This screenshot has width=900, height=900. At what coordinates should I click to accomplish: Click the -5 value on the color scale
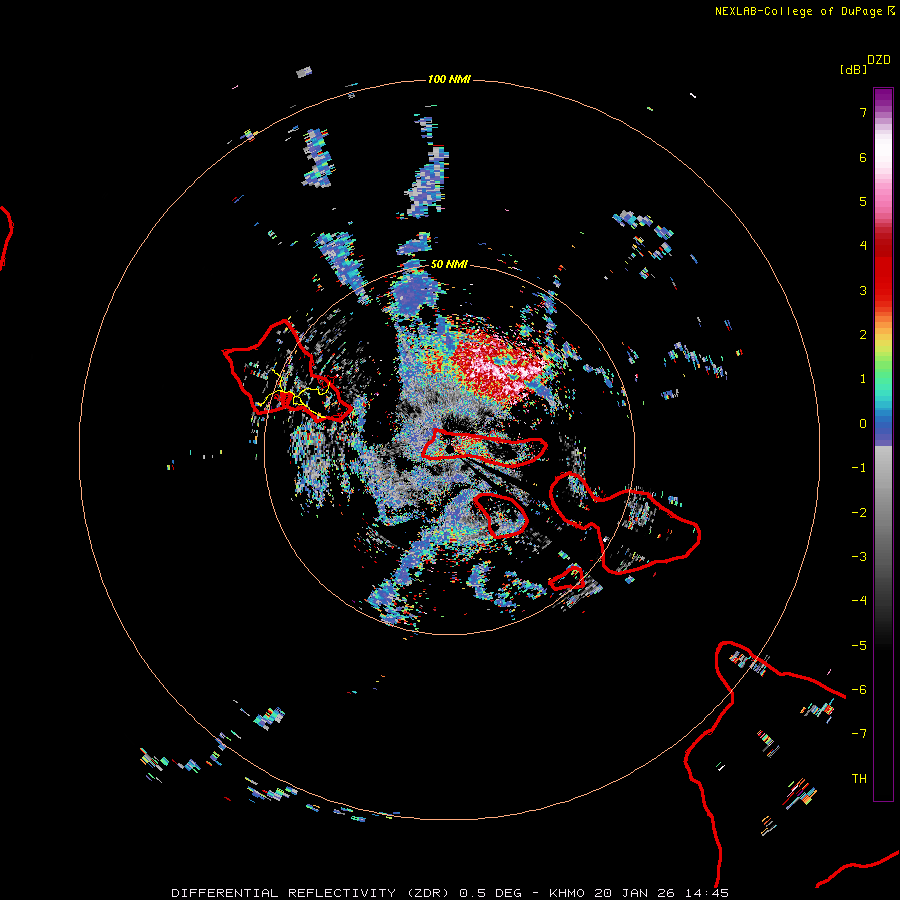tap(859, 646)
